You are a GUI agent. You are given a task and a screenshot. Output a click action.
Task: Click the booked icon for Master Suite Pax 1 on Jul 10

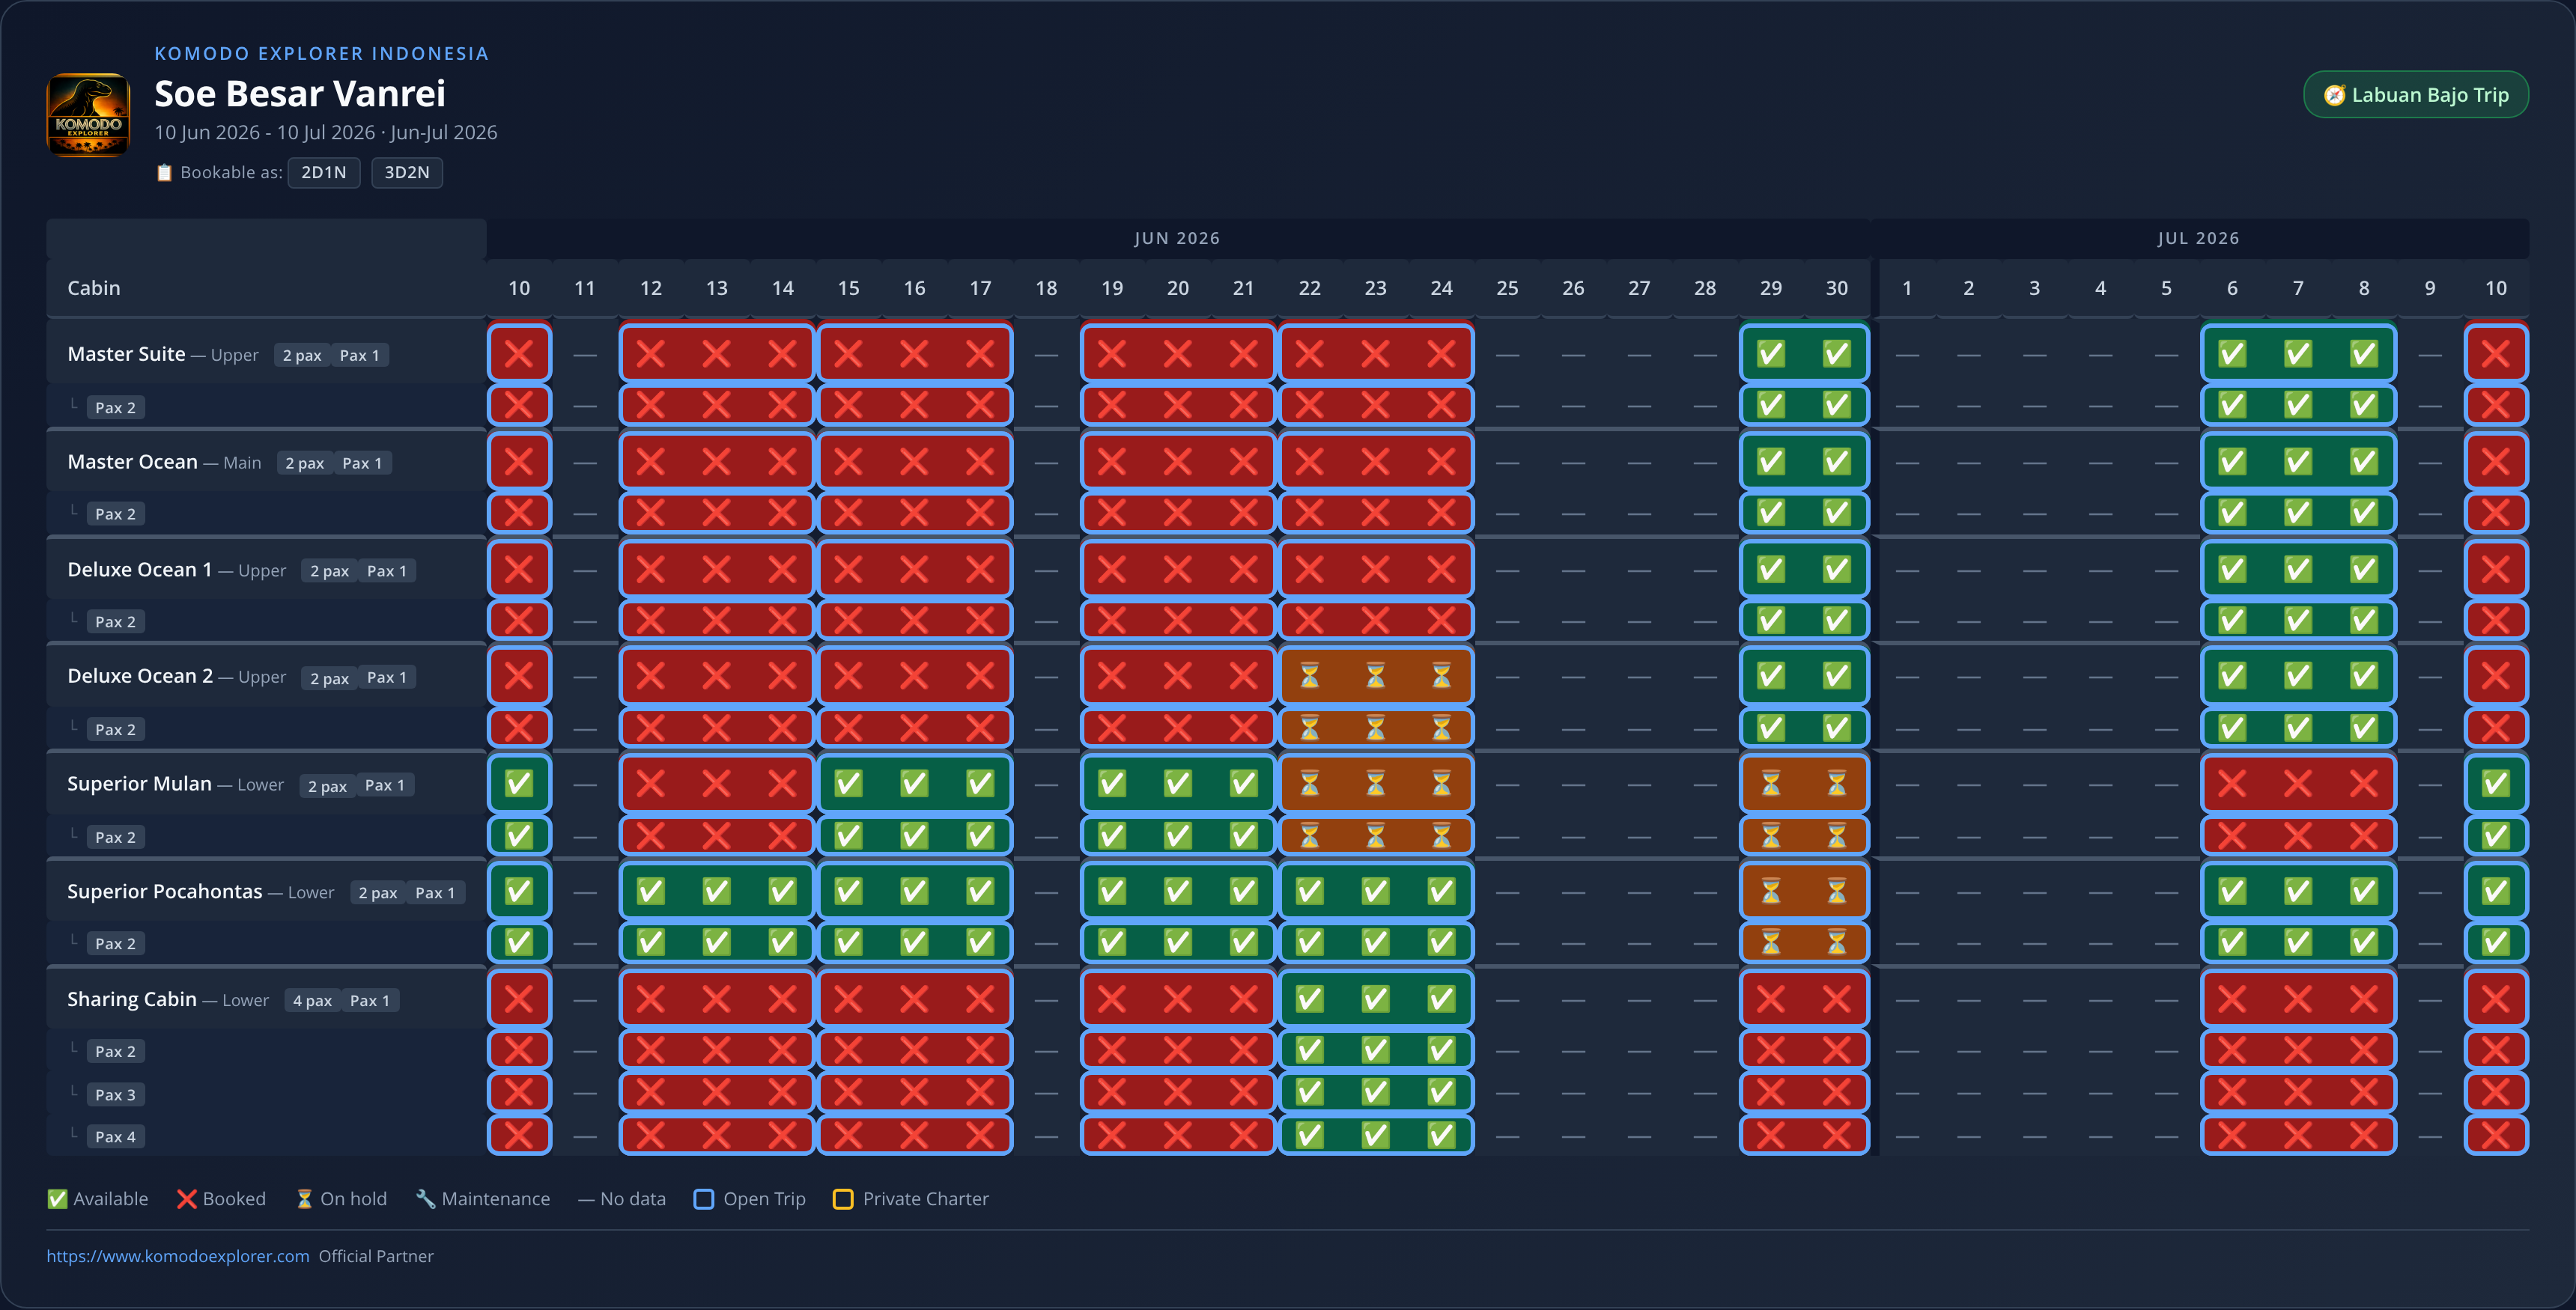coord(2495,354)
